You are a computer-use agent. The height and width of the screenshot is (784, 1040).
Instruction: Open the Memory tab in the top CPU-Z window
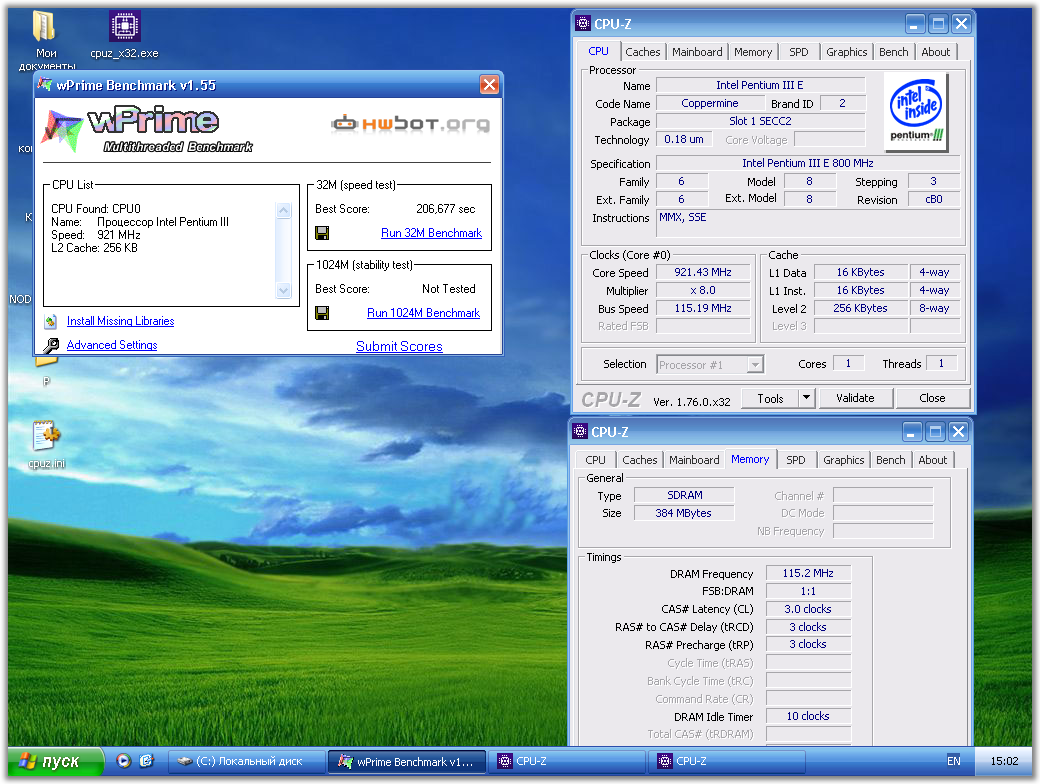pos(753,52)
